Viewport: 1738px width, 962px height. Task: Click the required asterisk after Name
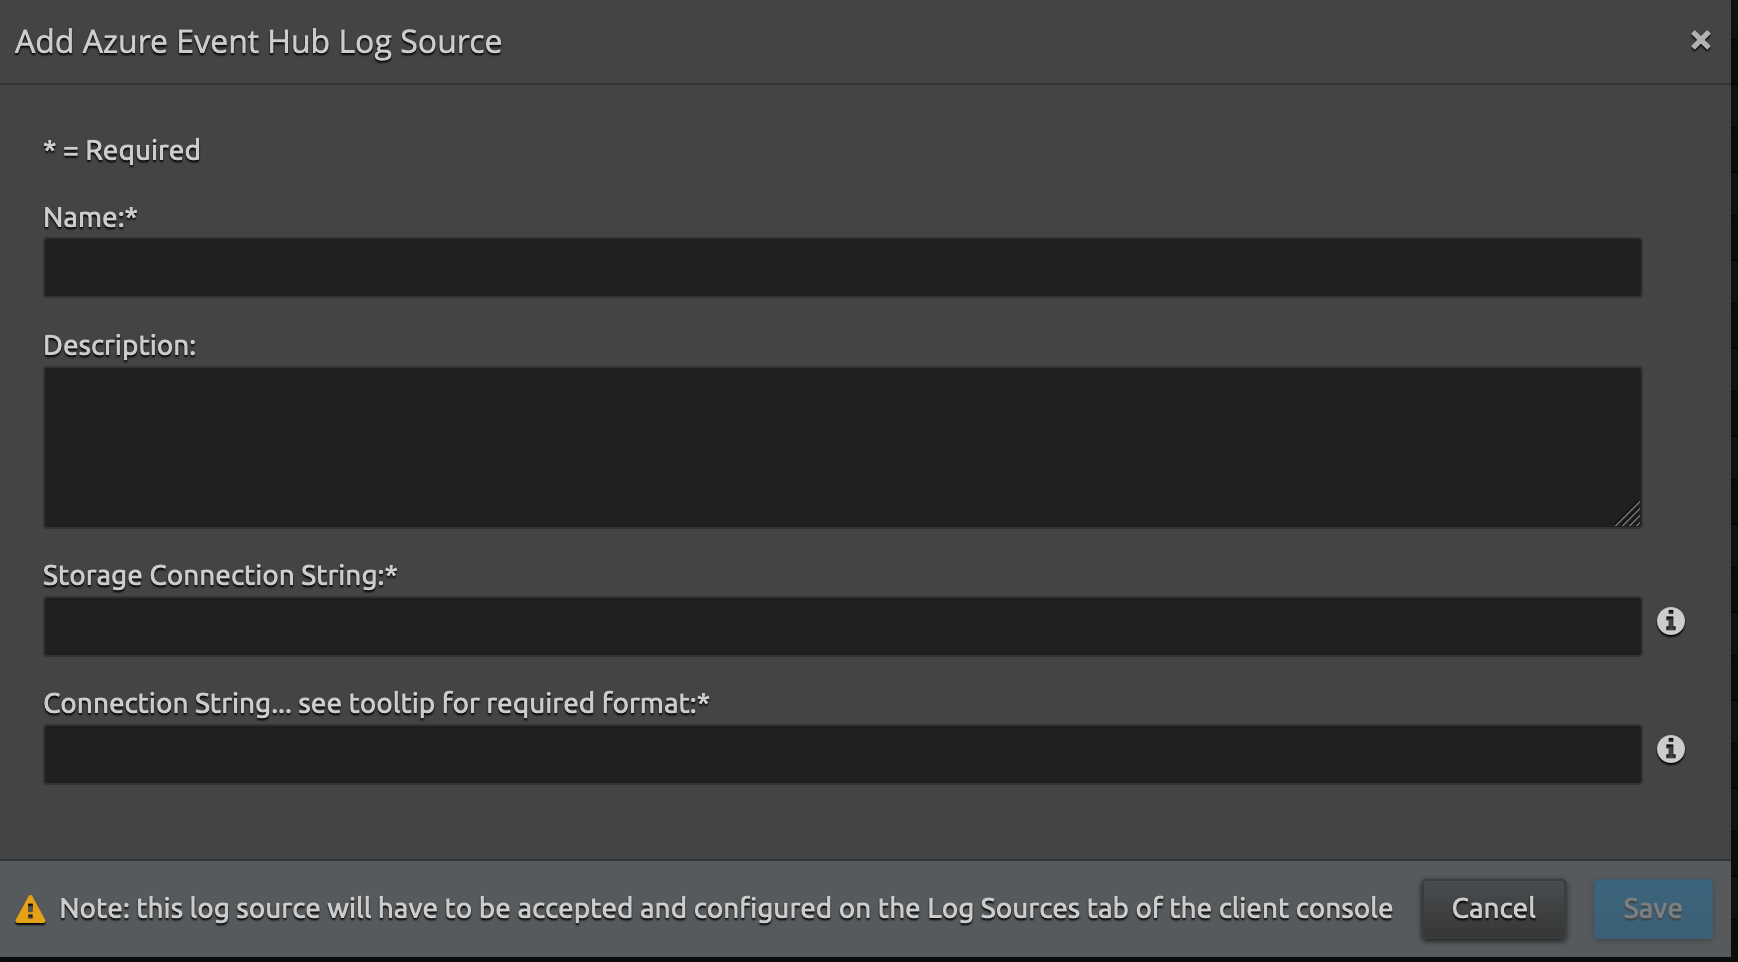[132, 213]
